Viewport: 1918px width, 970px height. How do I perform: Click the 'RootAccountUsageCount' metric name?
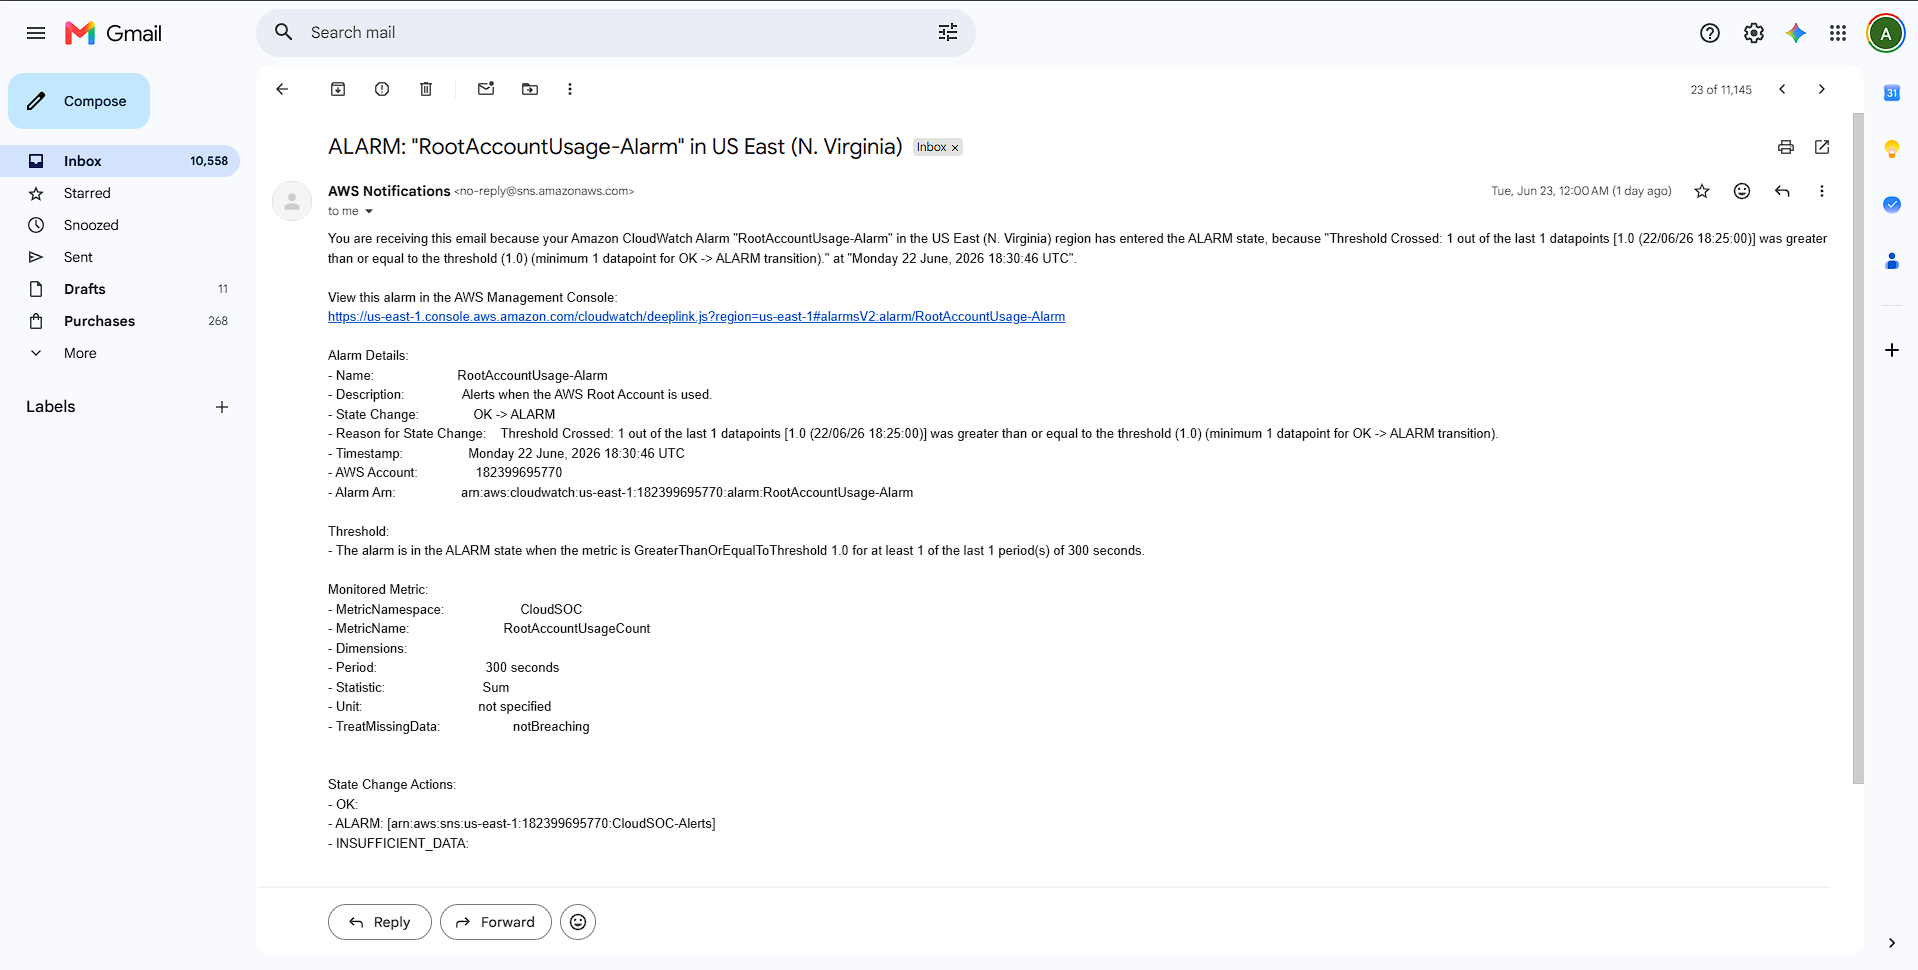[577, 629]
